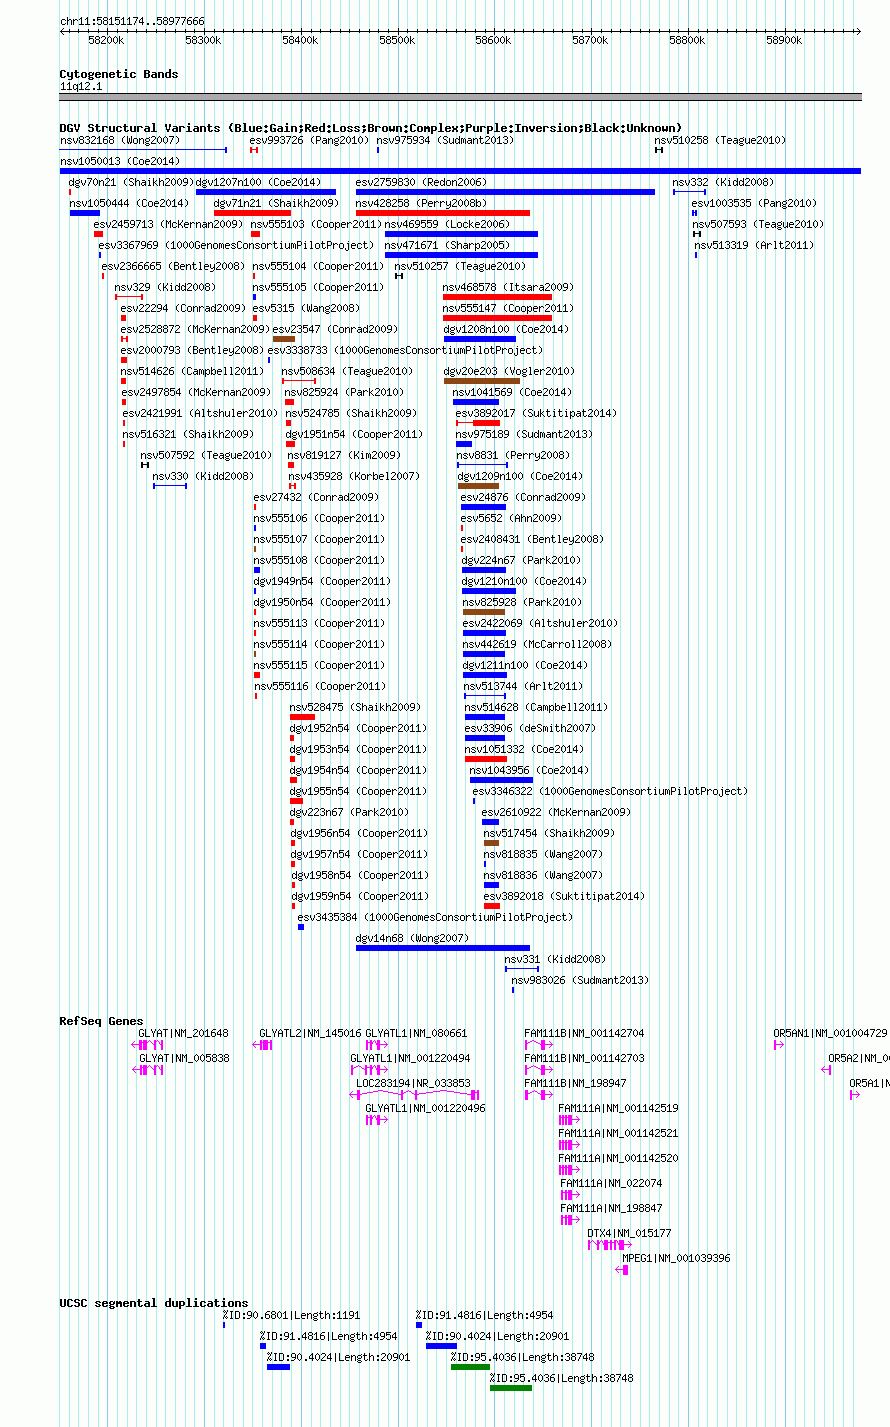The image size is (890, 1427).
Task: Open gene GLYAT|NM_201648
Action: click(183, 1034)
